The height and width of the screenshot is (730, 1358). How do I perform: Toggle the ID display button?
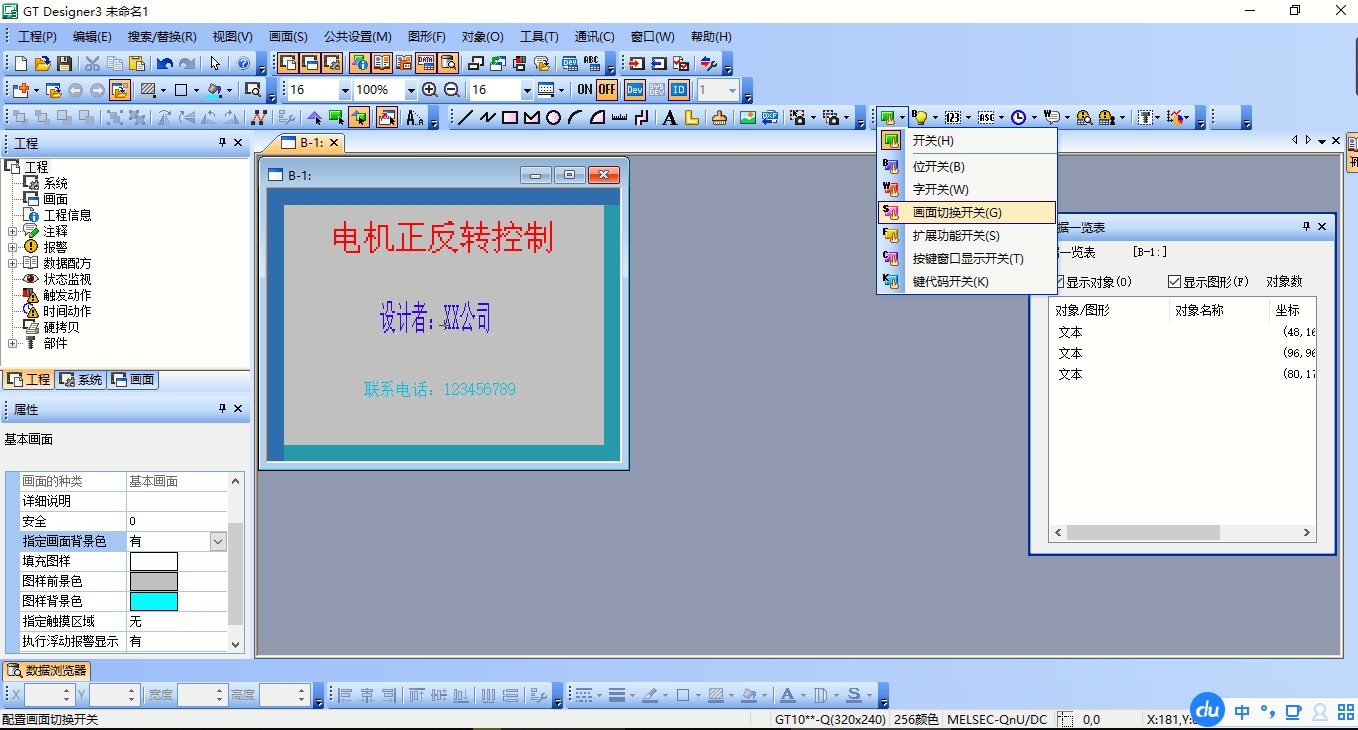click(679, 89)
